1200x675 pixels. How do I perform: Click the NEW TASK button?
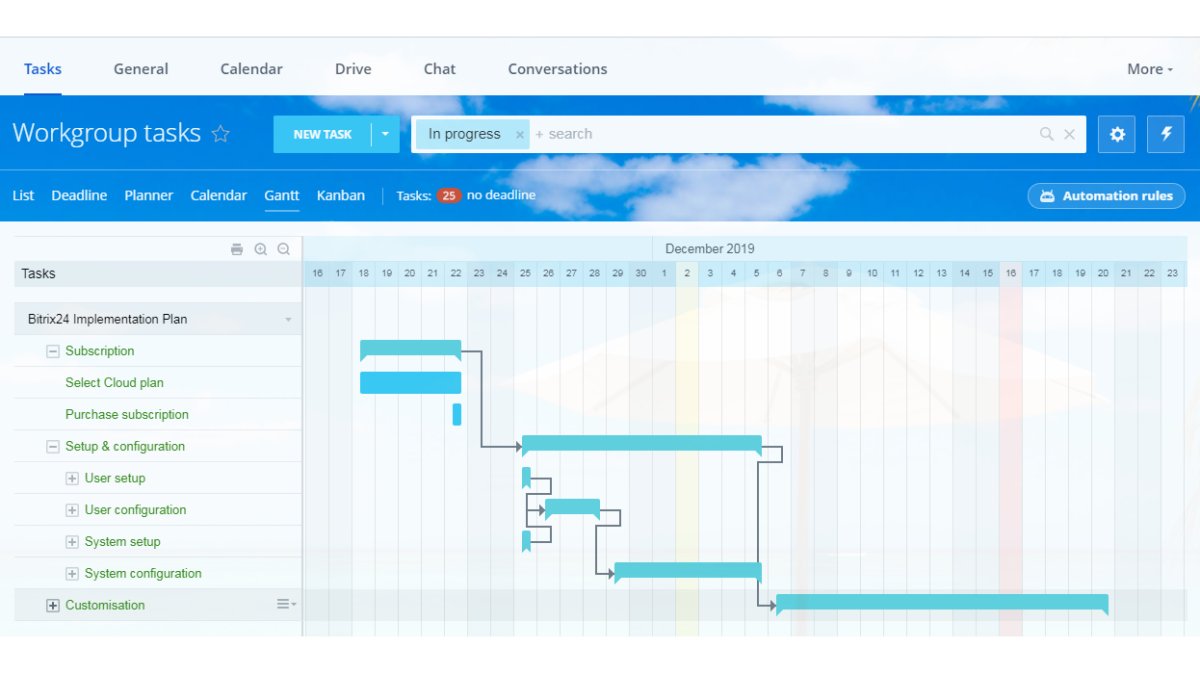[x=322, y=134]
